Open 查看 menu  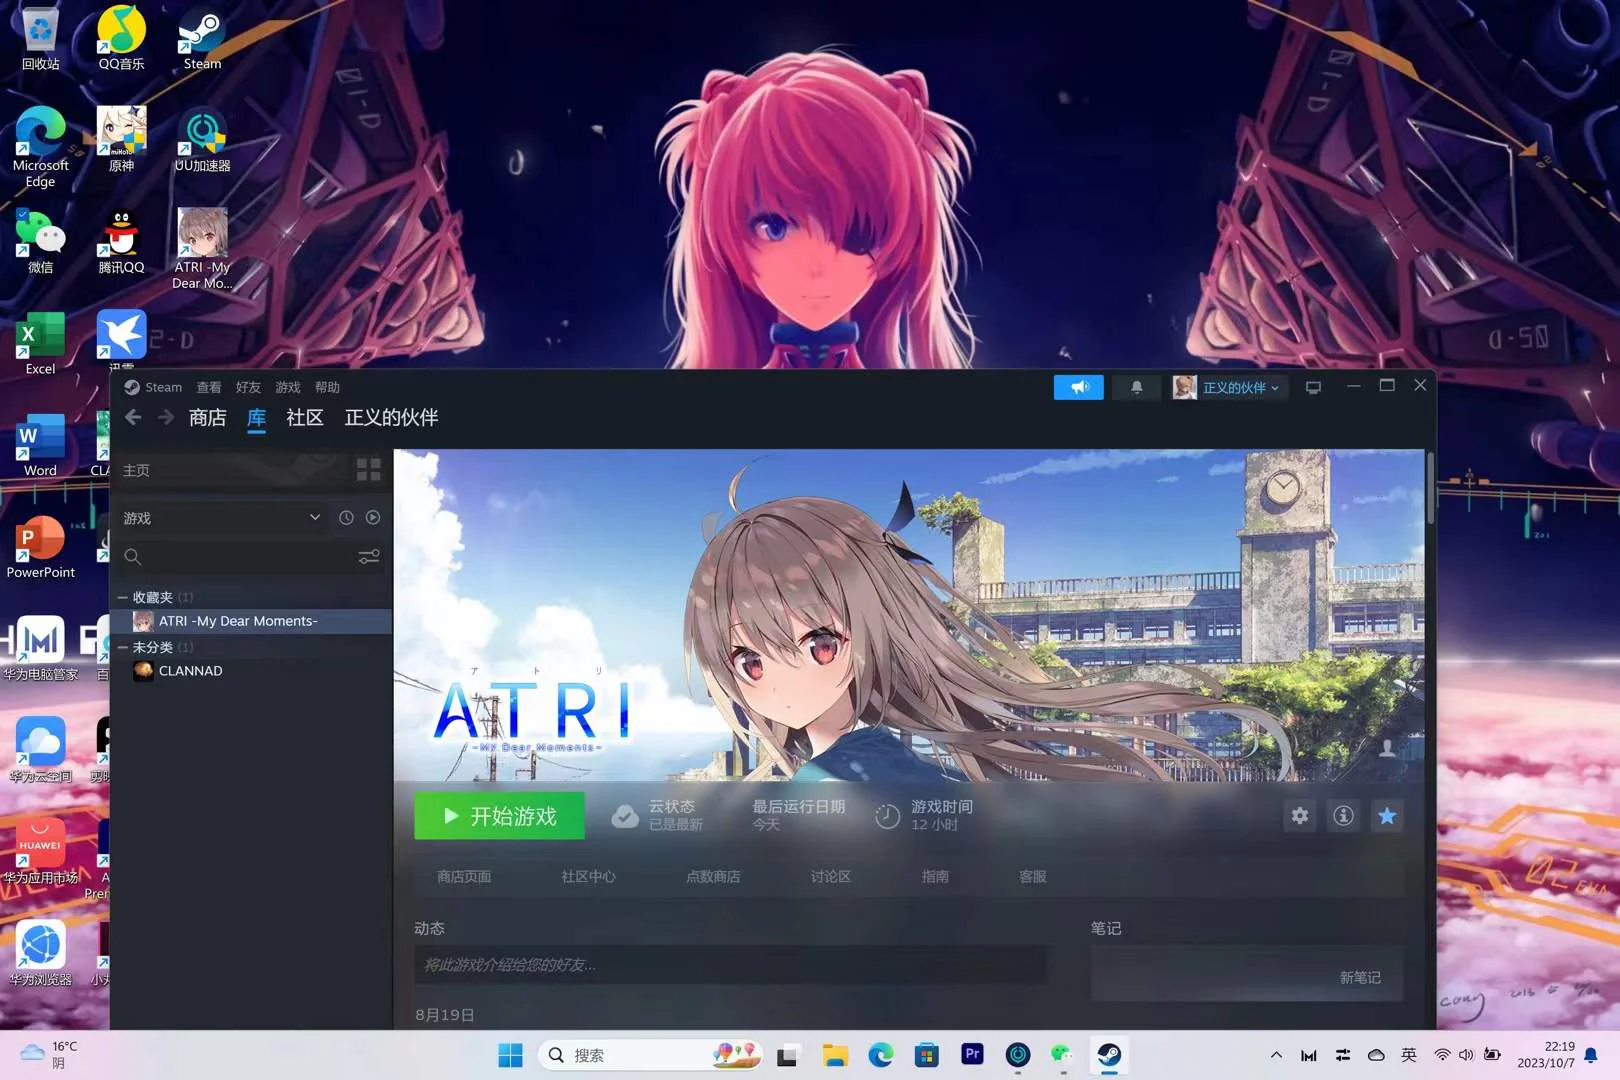pyautogui.click(x=209, y=387)
